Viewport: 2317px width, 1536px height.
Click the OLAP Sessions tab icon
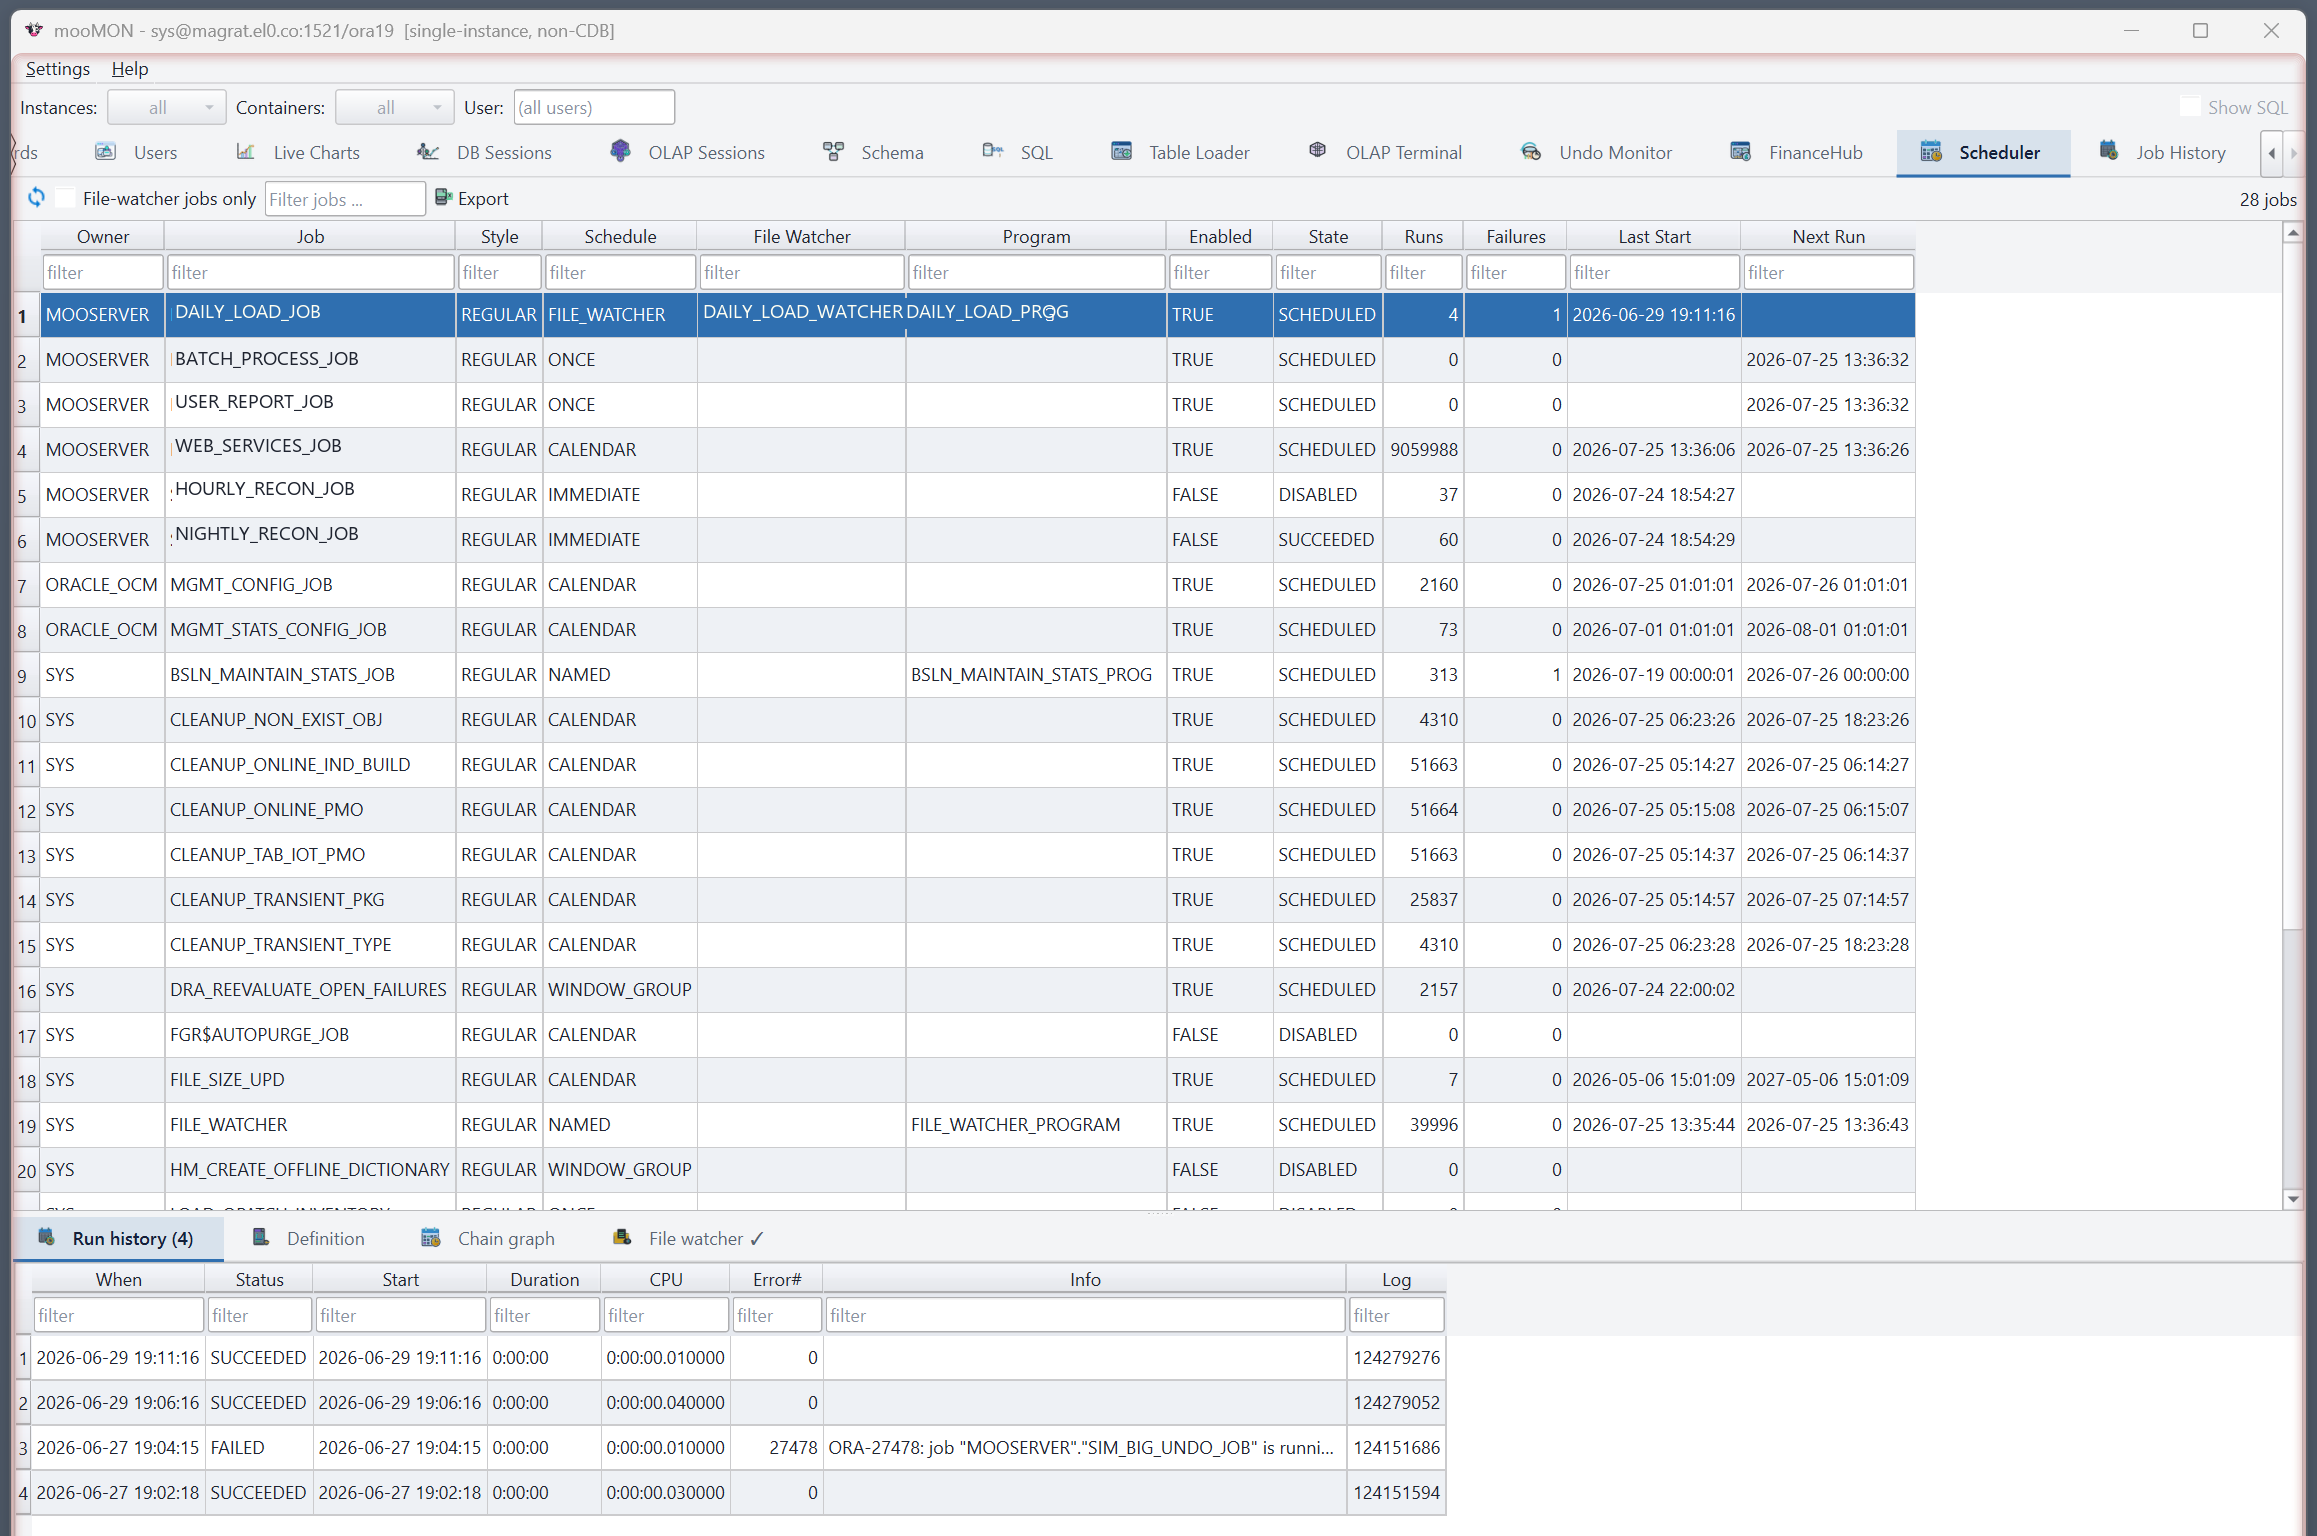[x=620, y=151]
